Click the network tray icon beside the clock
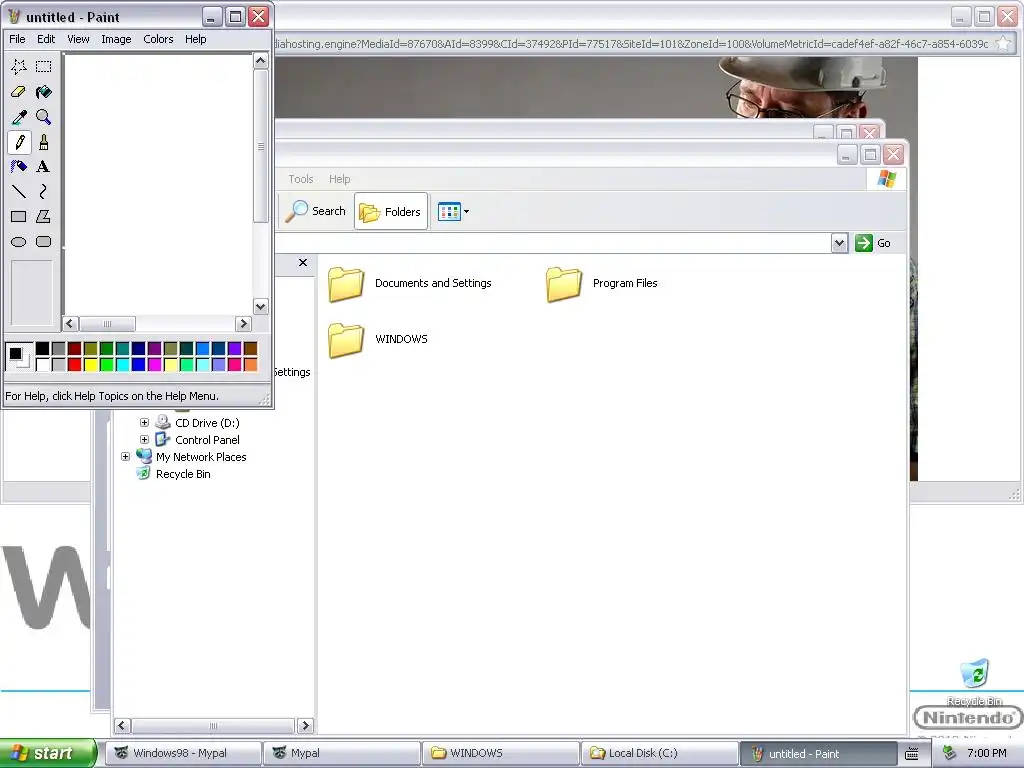The width and height of the screenshot is (1024, 768). pyautogui.click(x=949, y=753)
